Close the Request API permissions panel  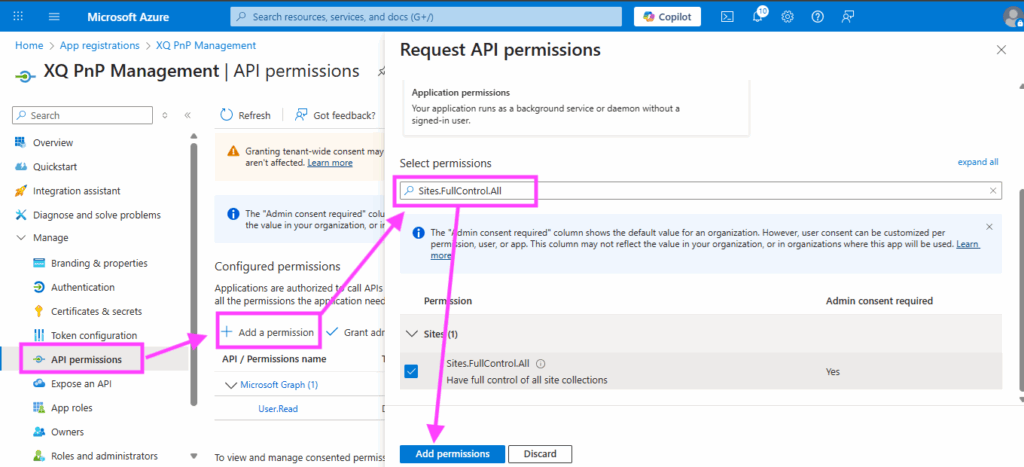pos(1001,50)
